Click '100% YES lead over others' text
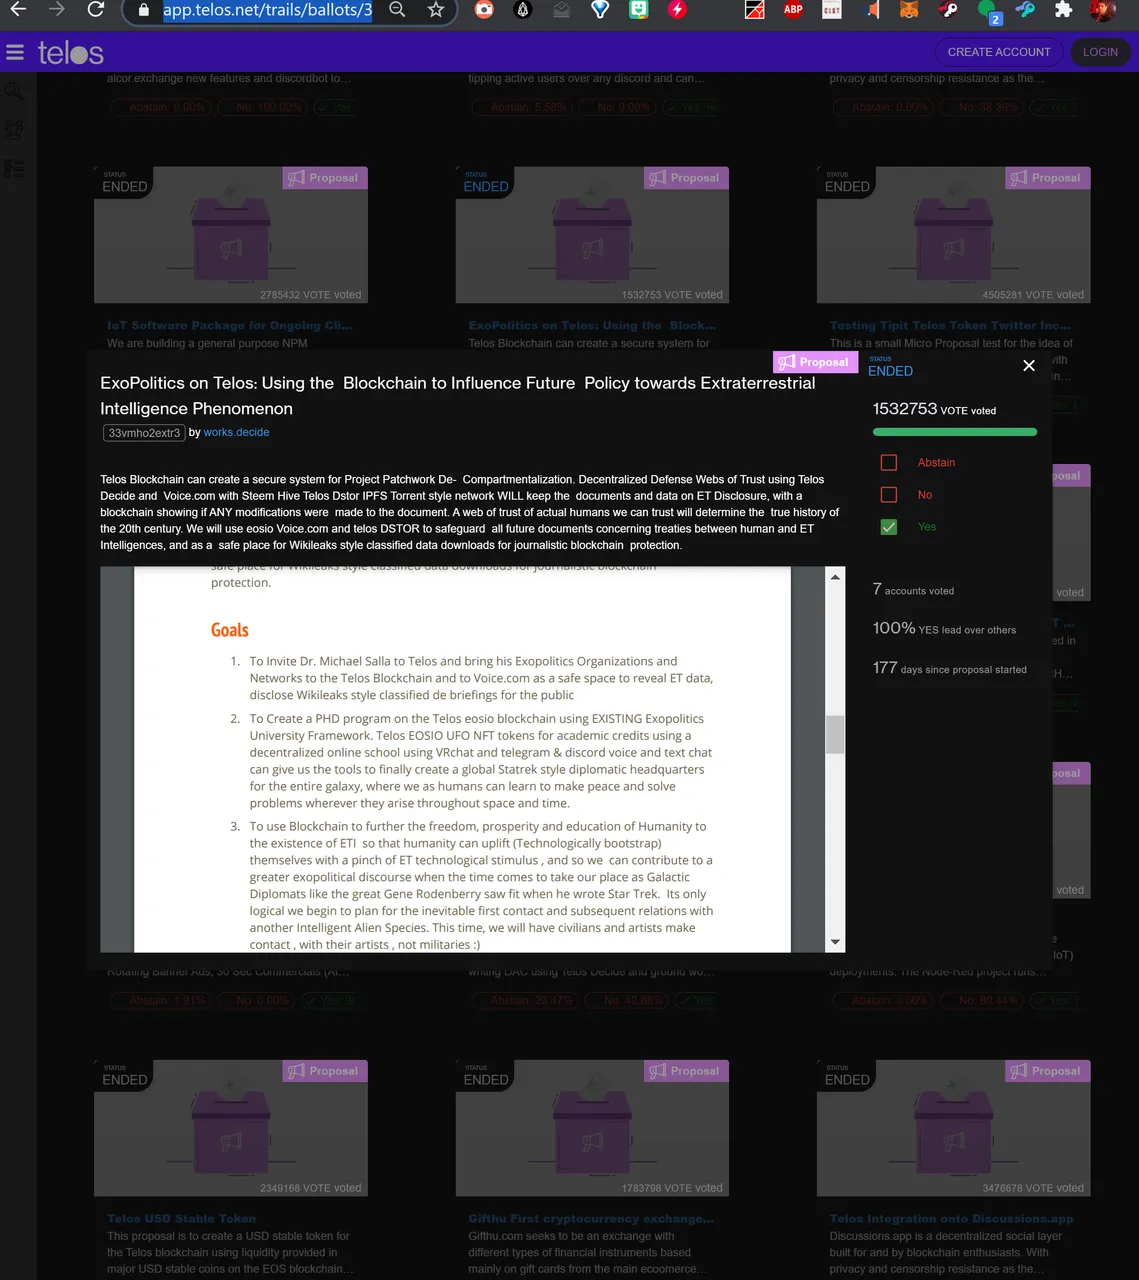Image resolution: width=1139 pixels, height=1280 pixels. pos(944,628)
